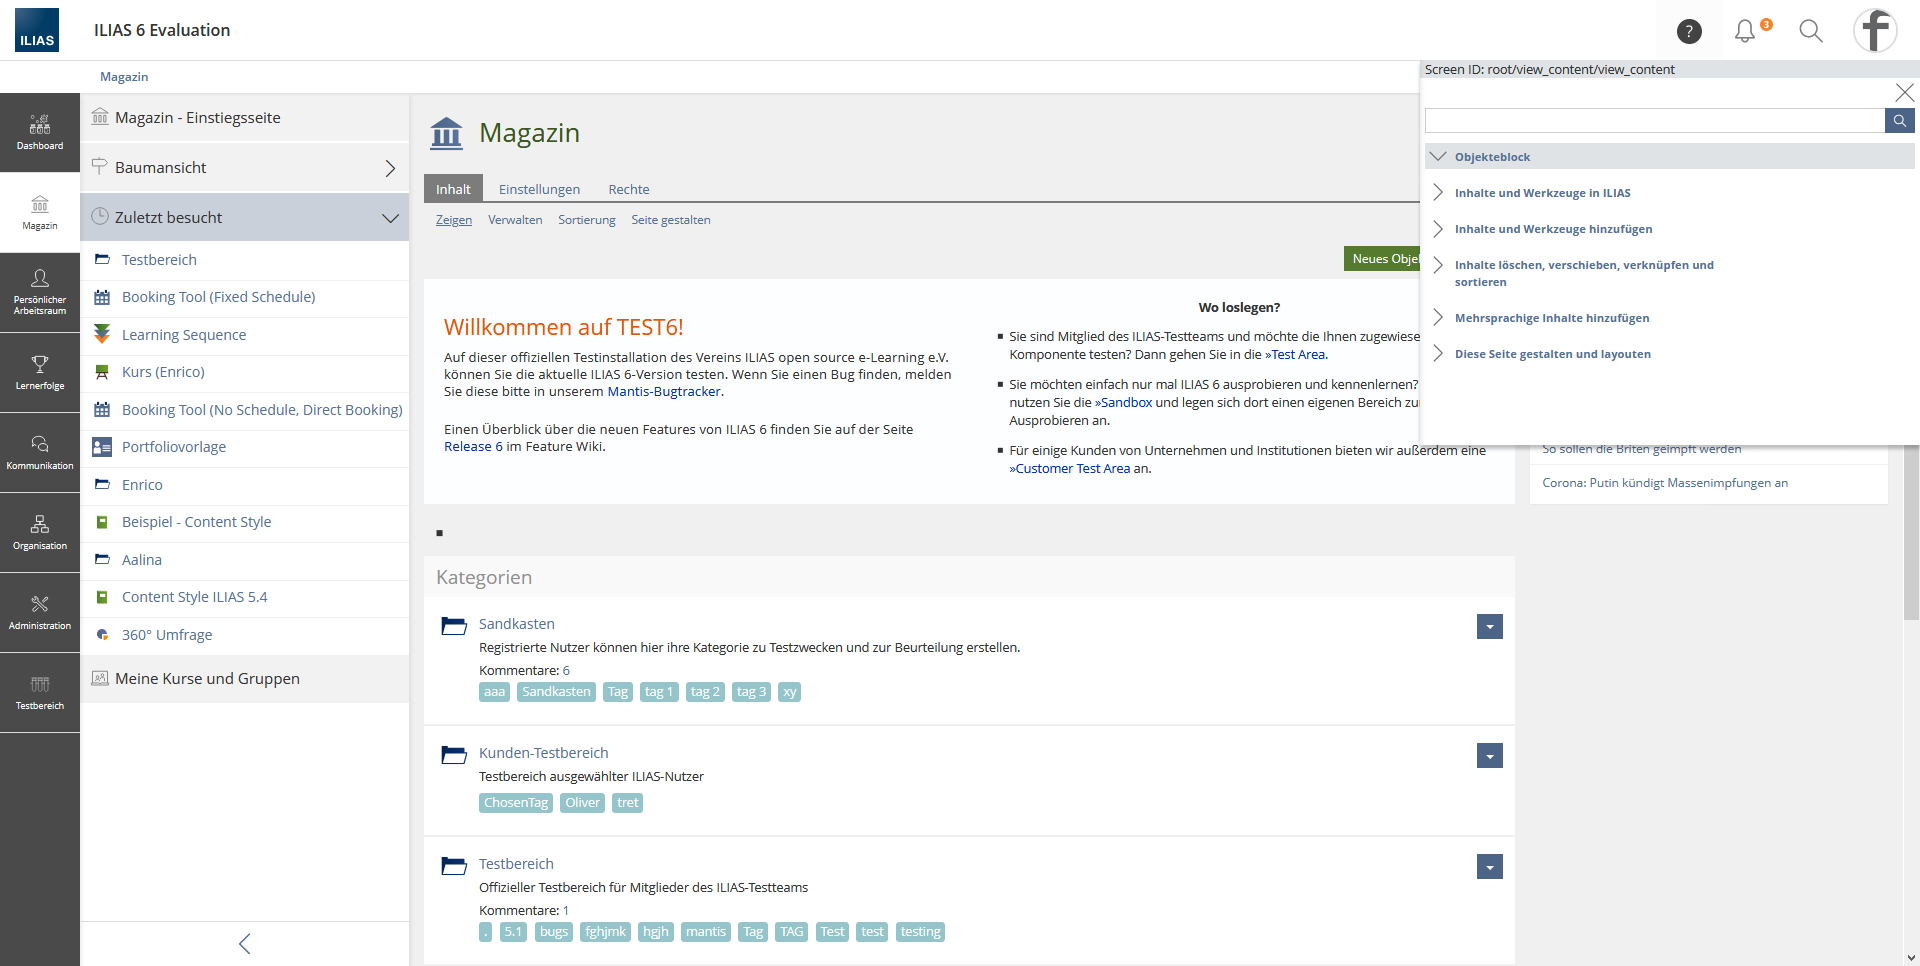Screen dimensions: 1920x966
Task: Click the 'mantis' tag under Testbereich
Action: point(705,932)
